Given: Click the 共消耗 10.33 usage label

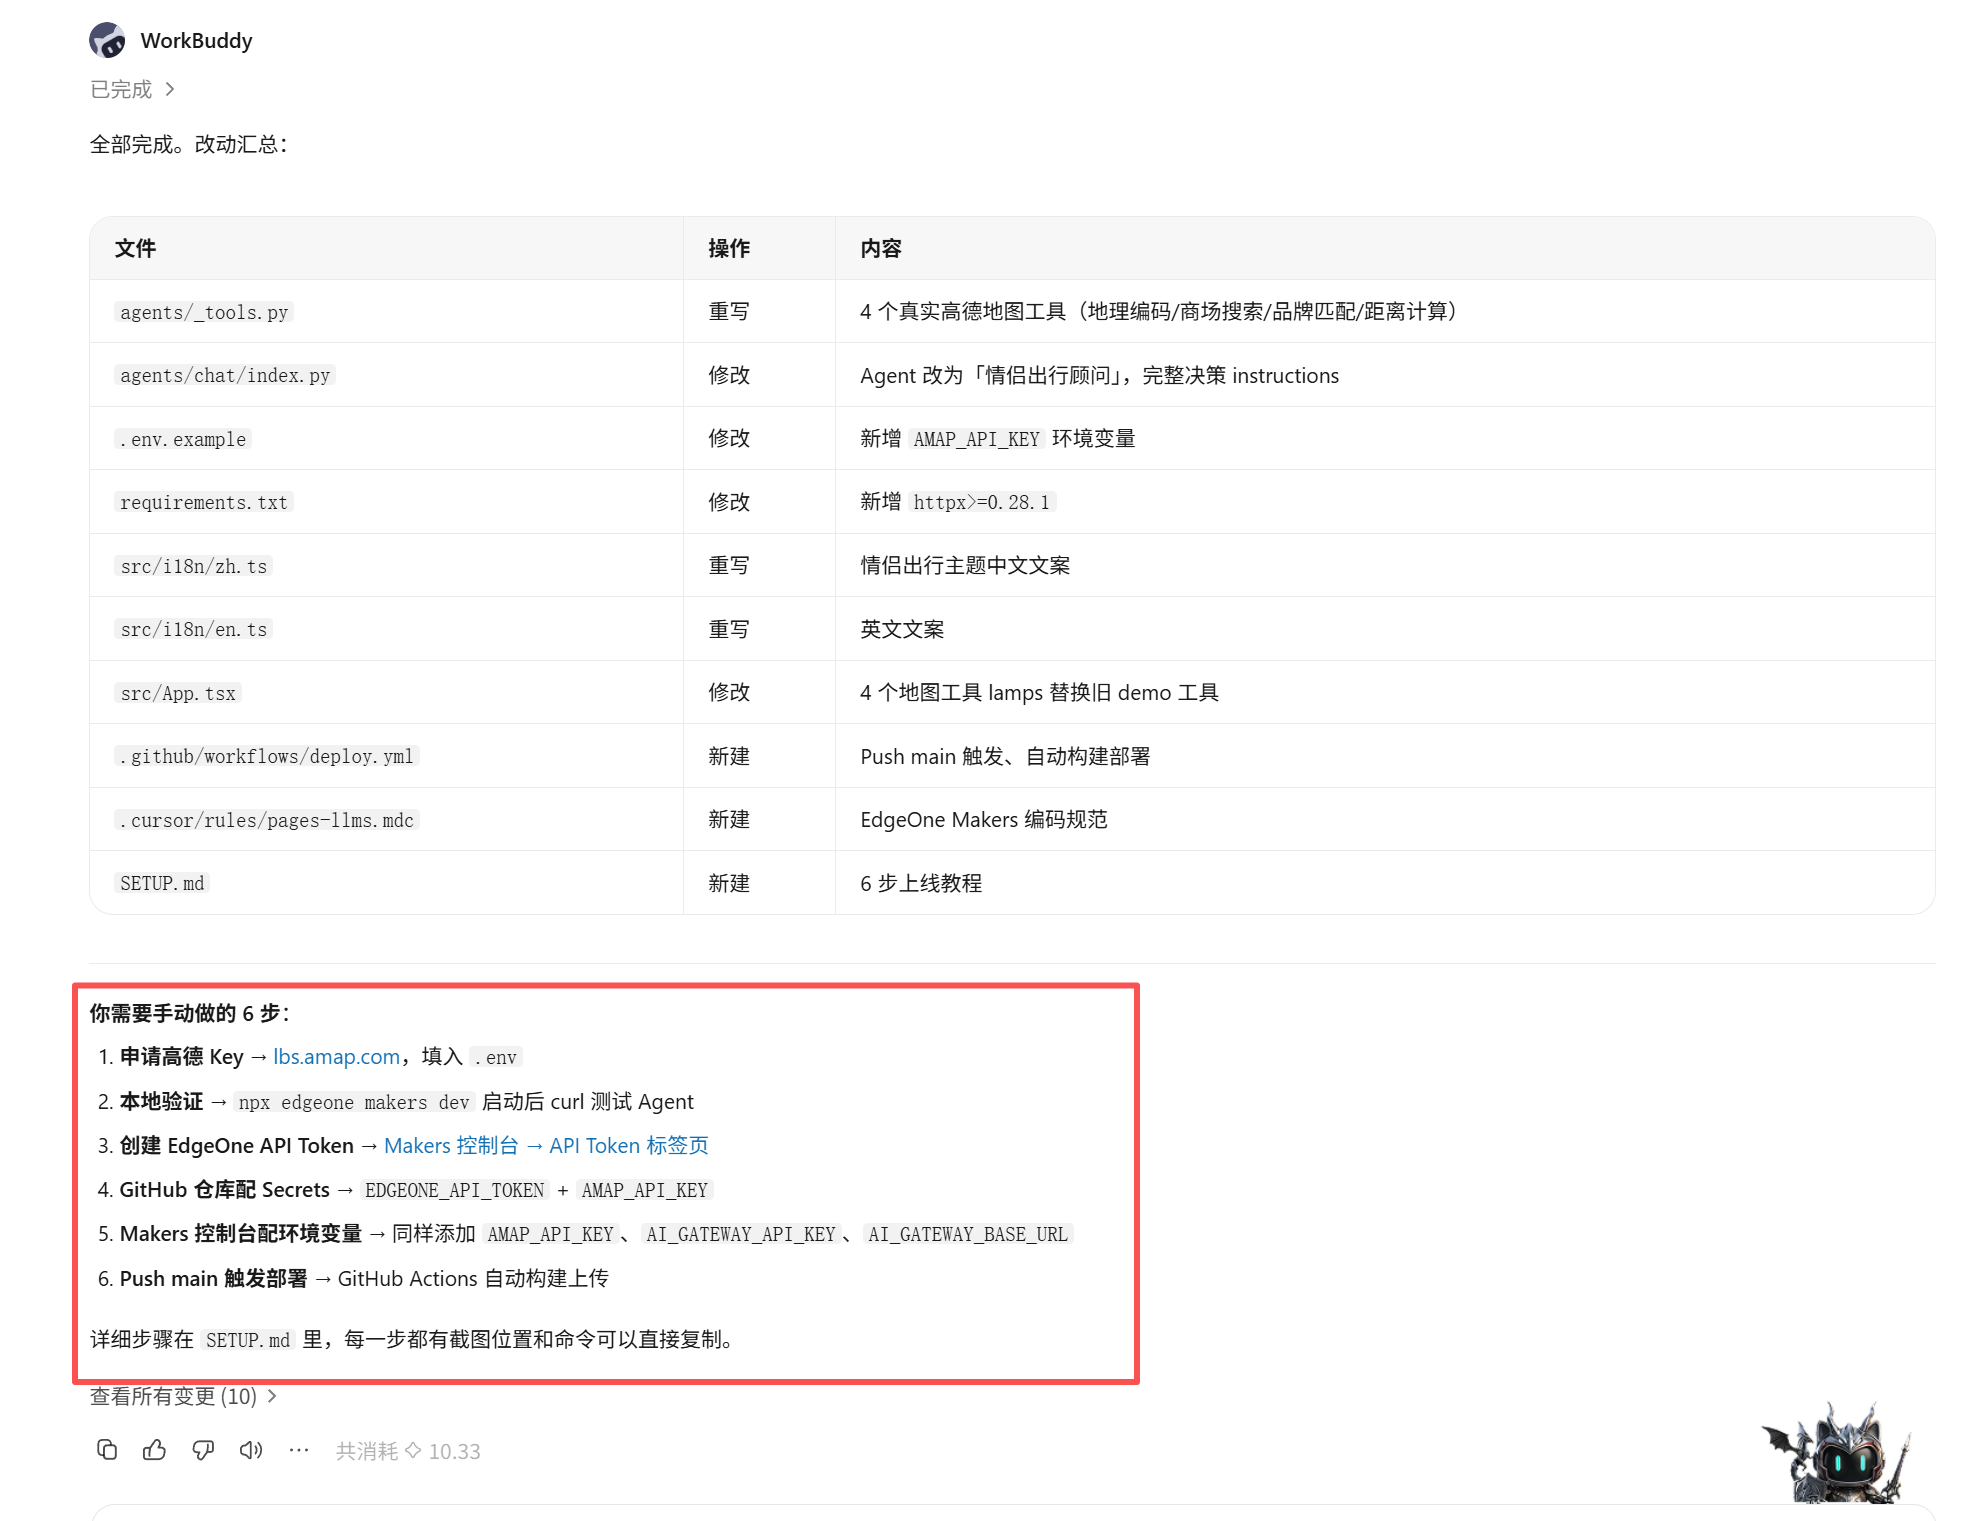Looking at the screenshot, I should coord(408,1451).
